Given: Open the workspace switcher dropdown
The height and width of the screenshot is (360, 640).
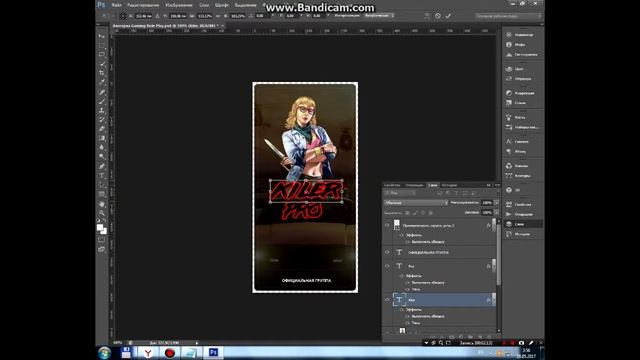Looking at the screenshot, I should pos(509,16).
